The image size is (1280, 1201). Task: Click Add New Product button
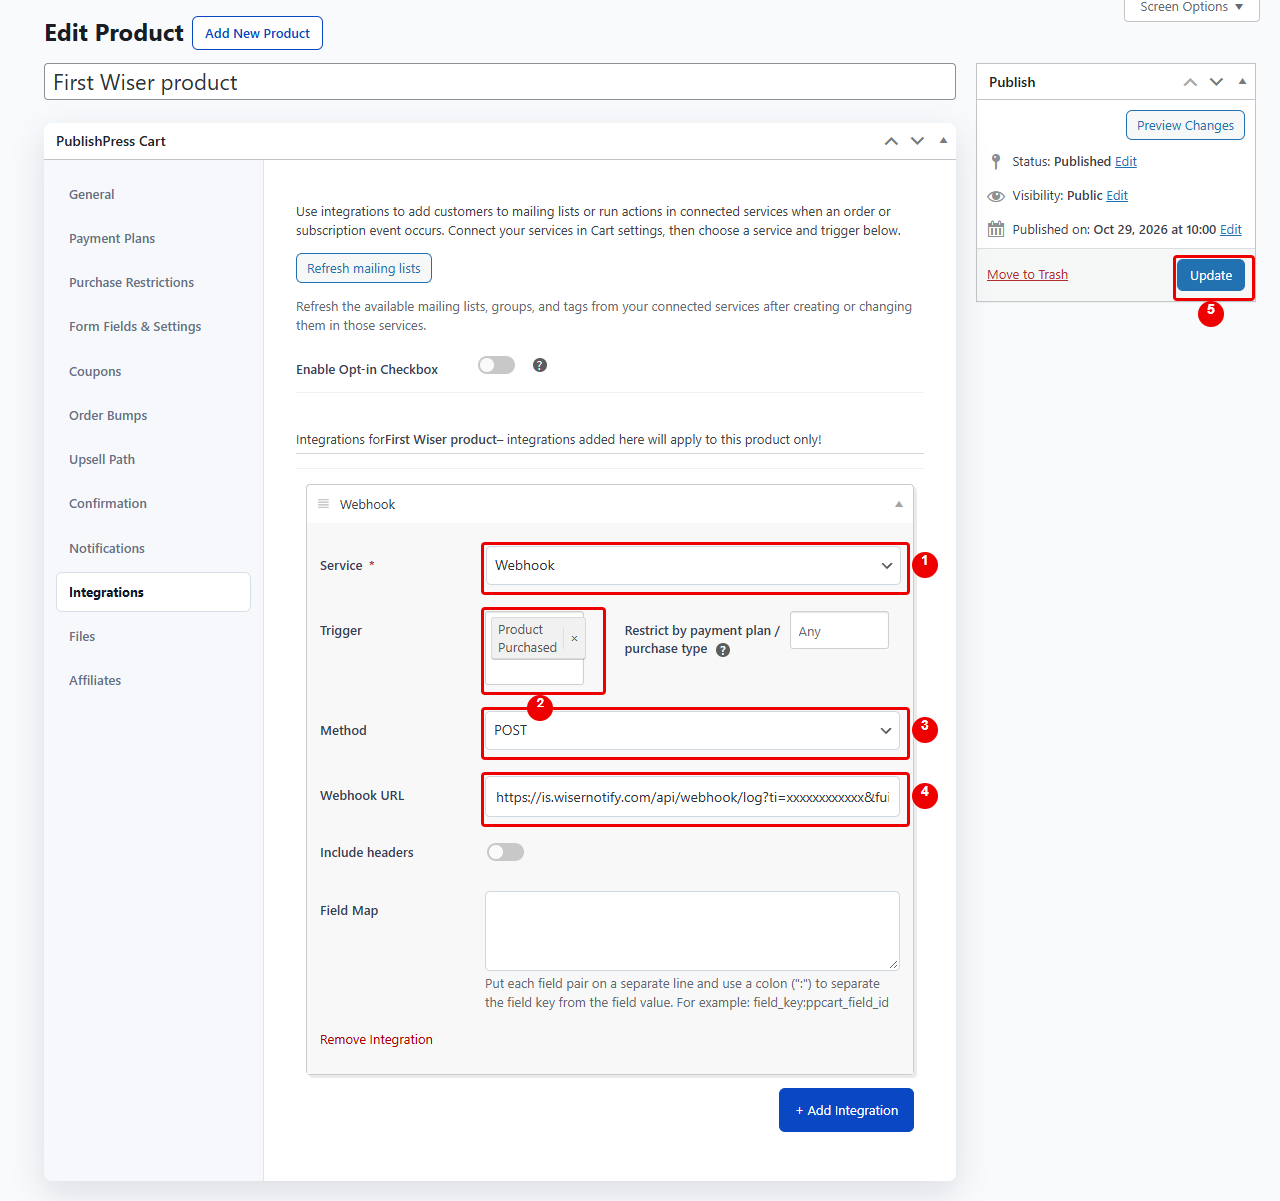257,33
